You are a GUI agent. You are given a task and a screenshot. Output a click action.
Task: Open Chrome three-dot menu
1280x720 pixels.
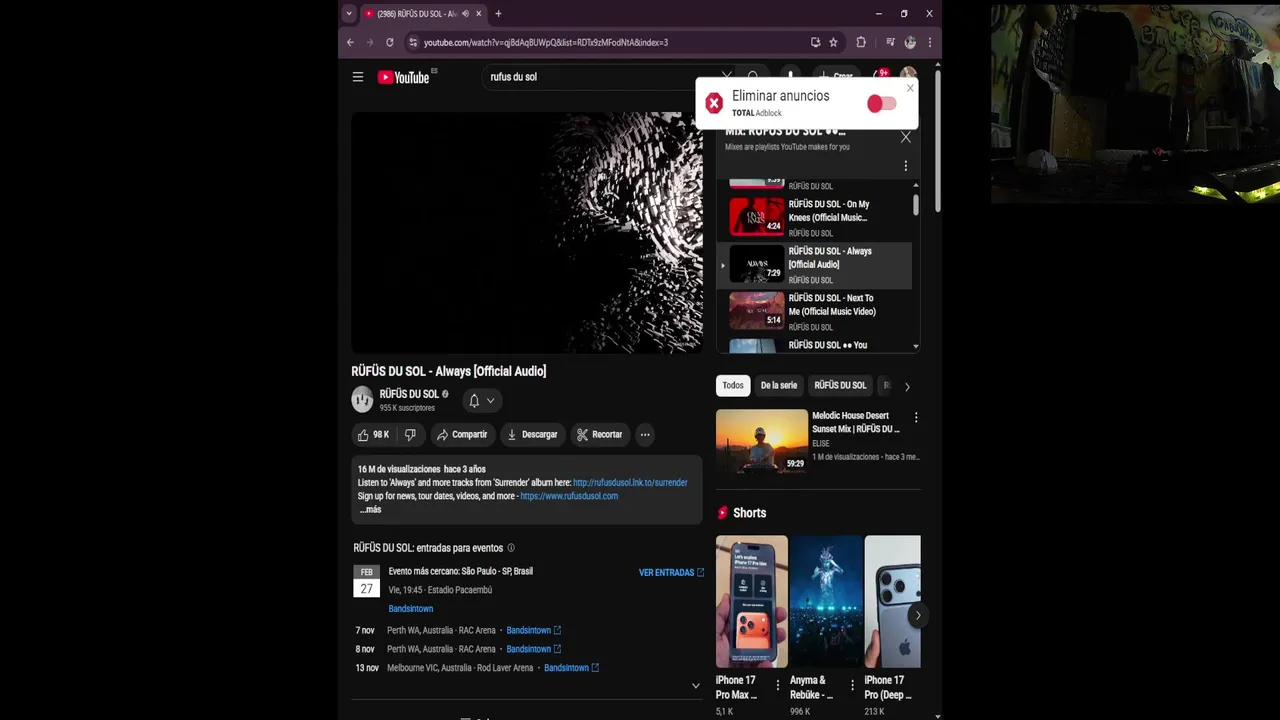click(930, 42)
